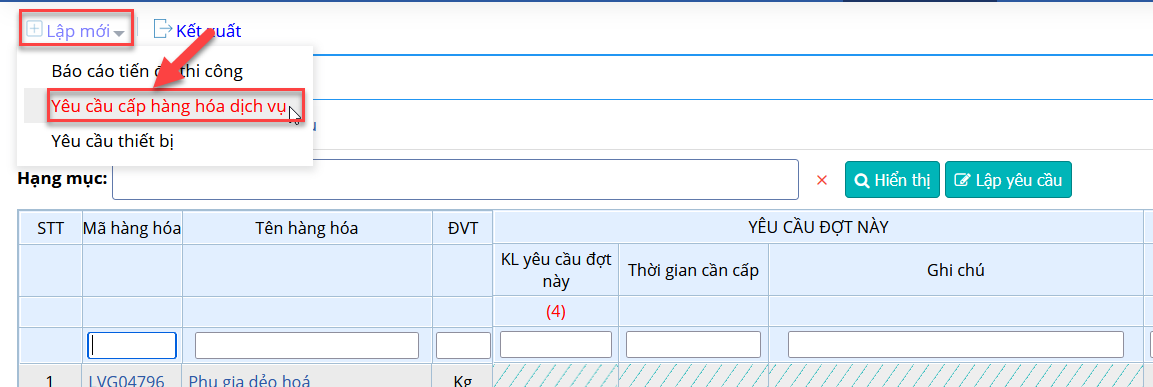Select Yêu cầu thiết bị menu entry

pos(113,141)
